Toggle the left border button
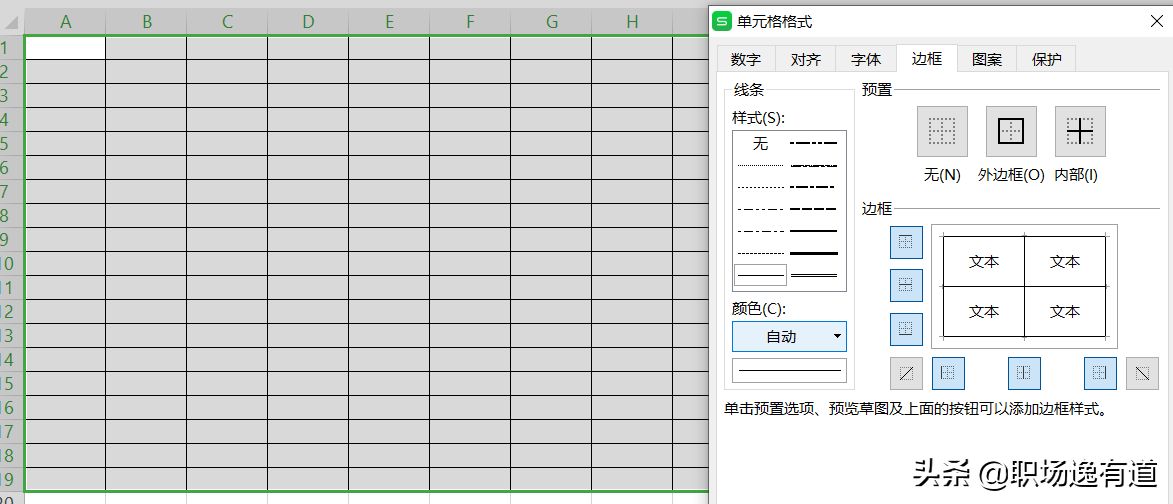1173x504 pixels. 948,373
